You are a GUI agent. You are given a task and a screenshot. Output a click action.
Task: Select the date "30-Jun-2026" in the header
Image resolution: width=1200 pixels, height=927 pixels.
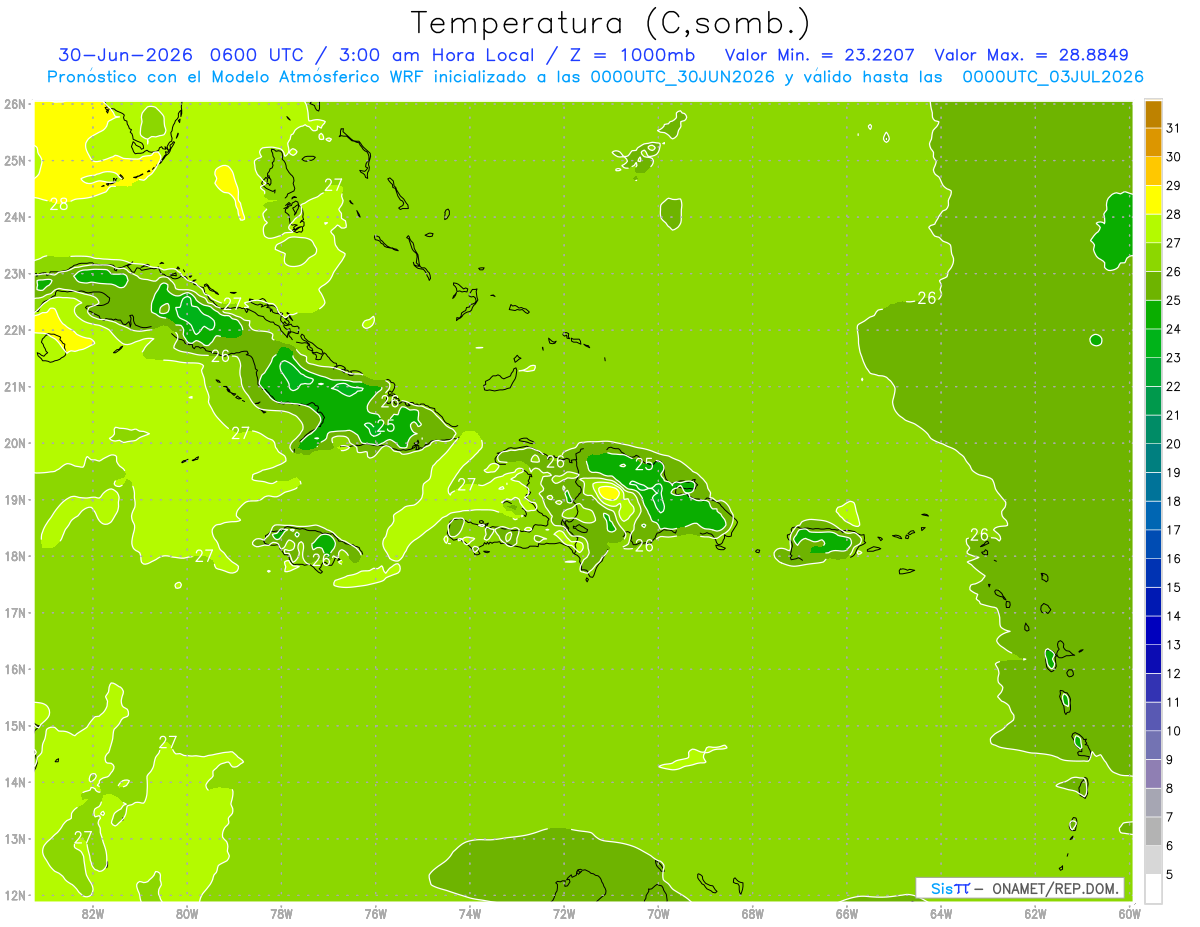click(x=125, y=55)
